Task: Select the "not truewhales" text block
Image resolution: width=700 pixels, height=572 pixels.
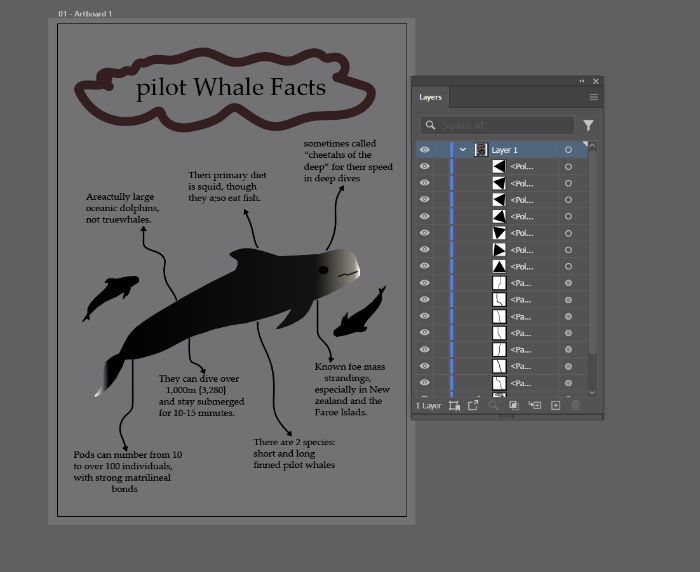Action: coord(122,208)
